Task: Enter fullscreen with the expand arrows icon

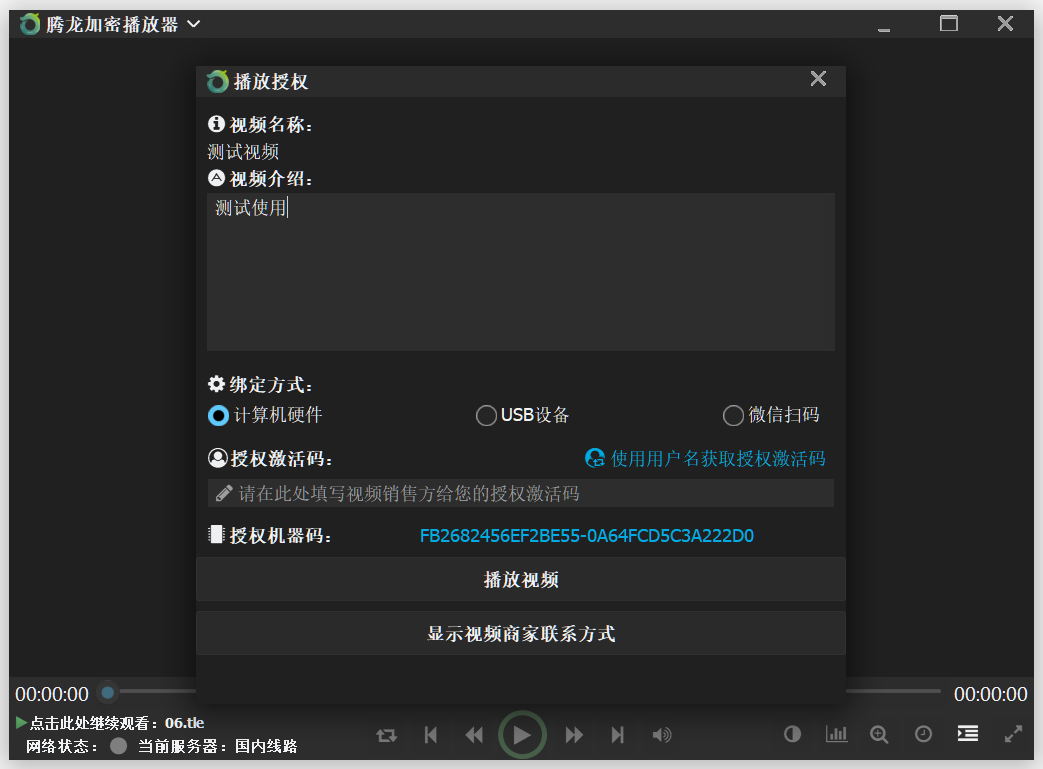Action: [x=1013, y=734]
